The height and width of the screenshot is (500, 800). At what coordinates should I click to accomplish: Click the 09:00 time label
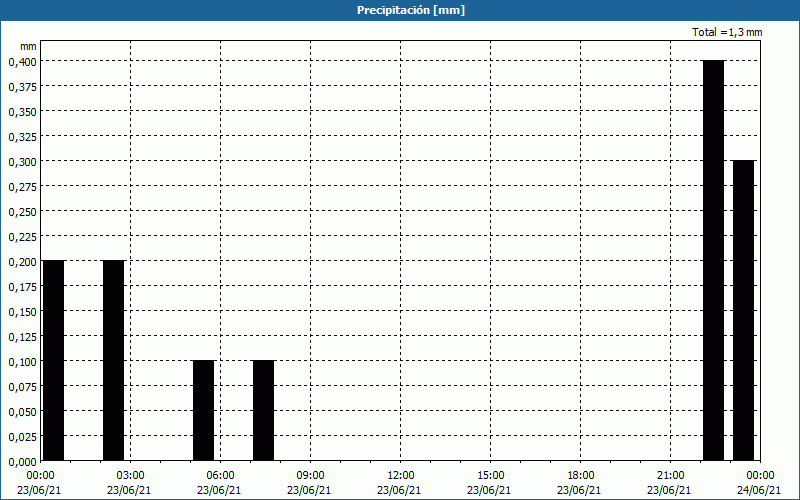310,476
